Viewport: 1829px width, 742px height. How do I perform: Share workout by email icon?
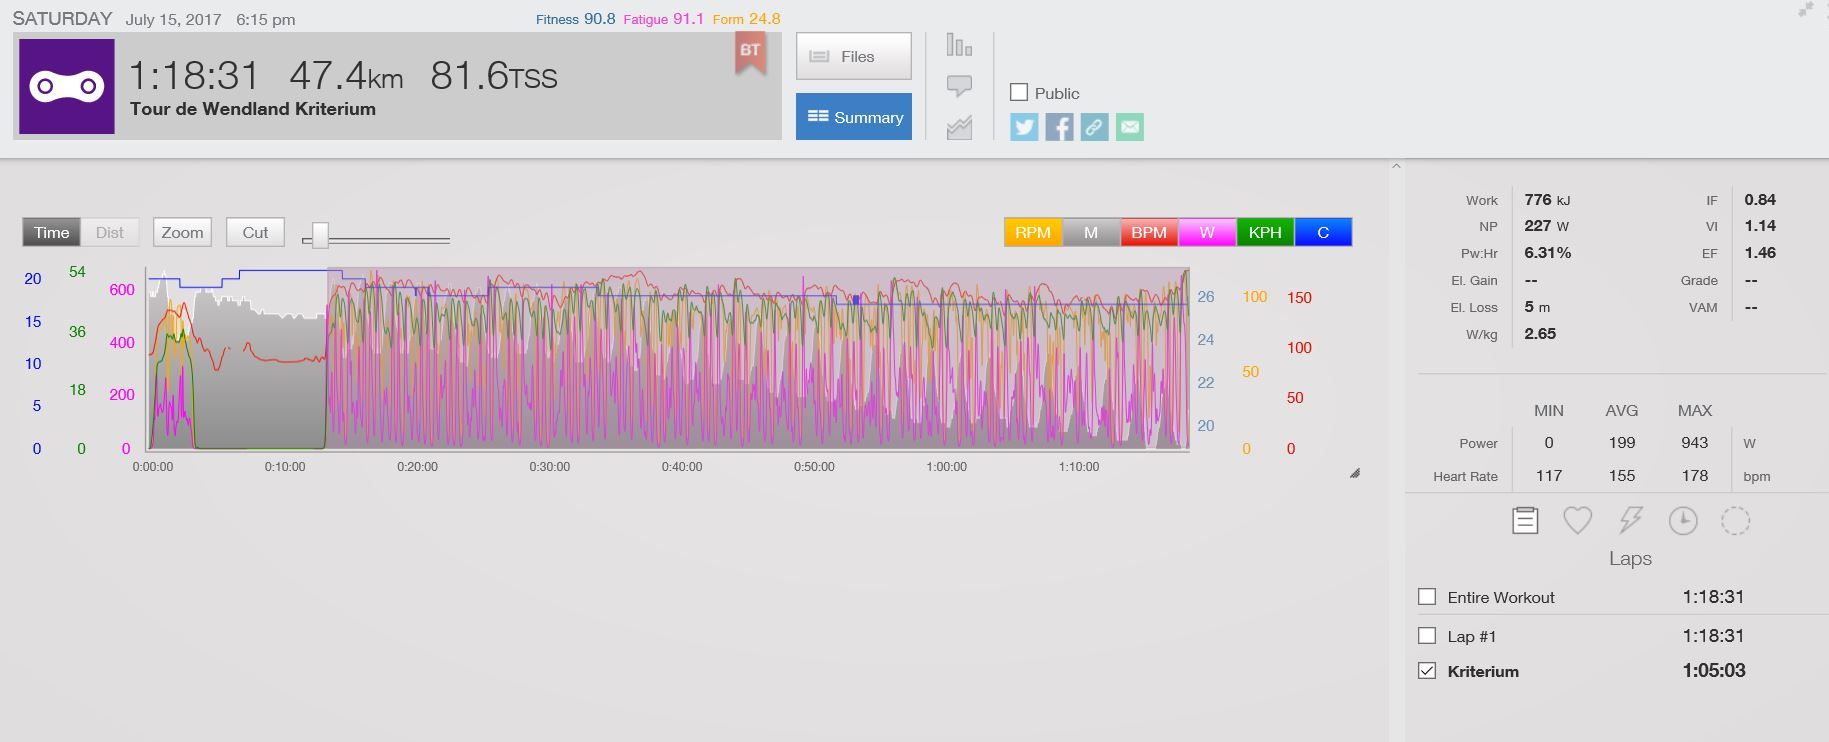tap(1129, 127)
